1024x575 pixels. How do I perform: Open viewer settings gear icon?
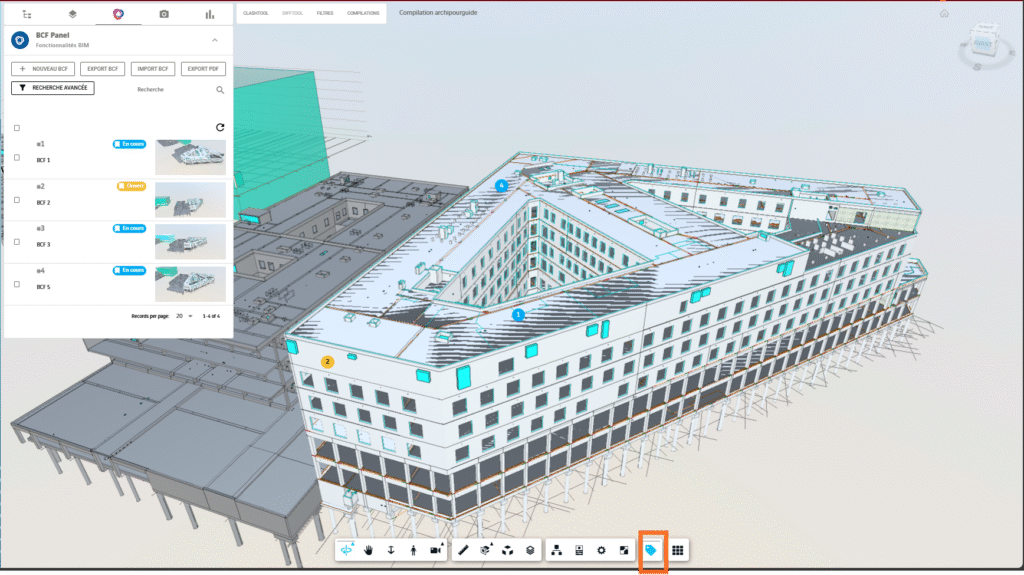pos(601,550)
